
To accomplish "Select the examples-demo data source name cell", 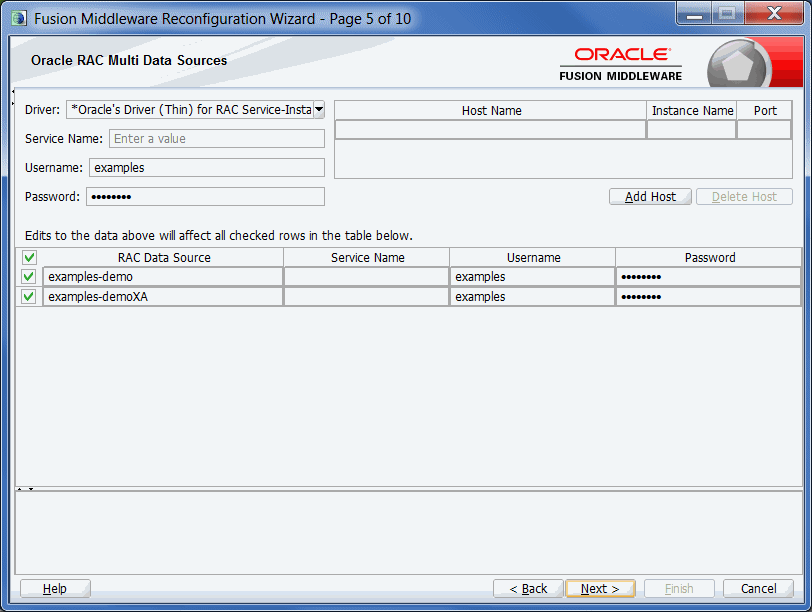I will click(x=163, y=276).
